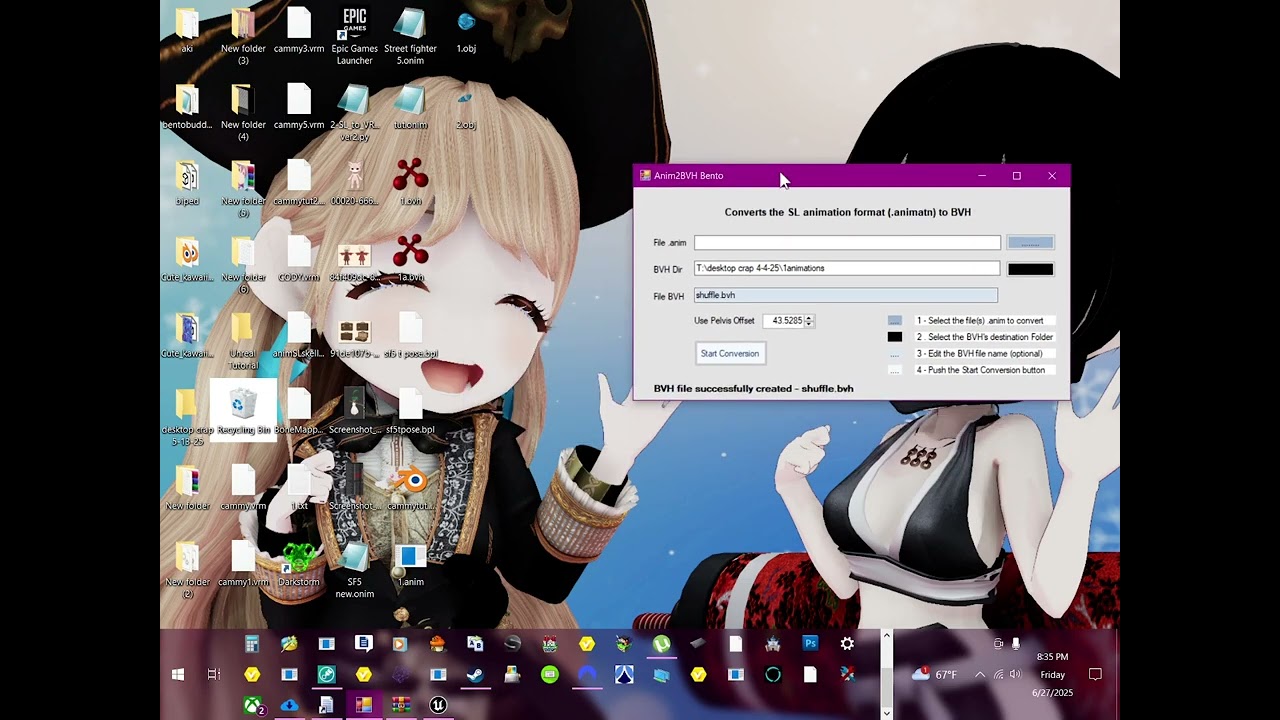Open the Windows Start menu

pyautogui.click(x=178, y=675)
